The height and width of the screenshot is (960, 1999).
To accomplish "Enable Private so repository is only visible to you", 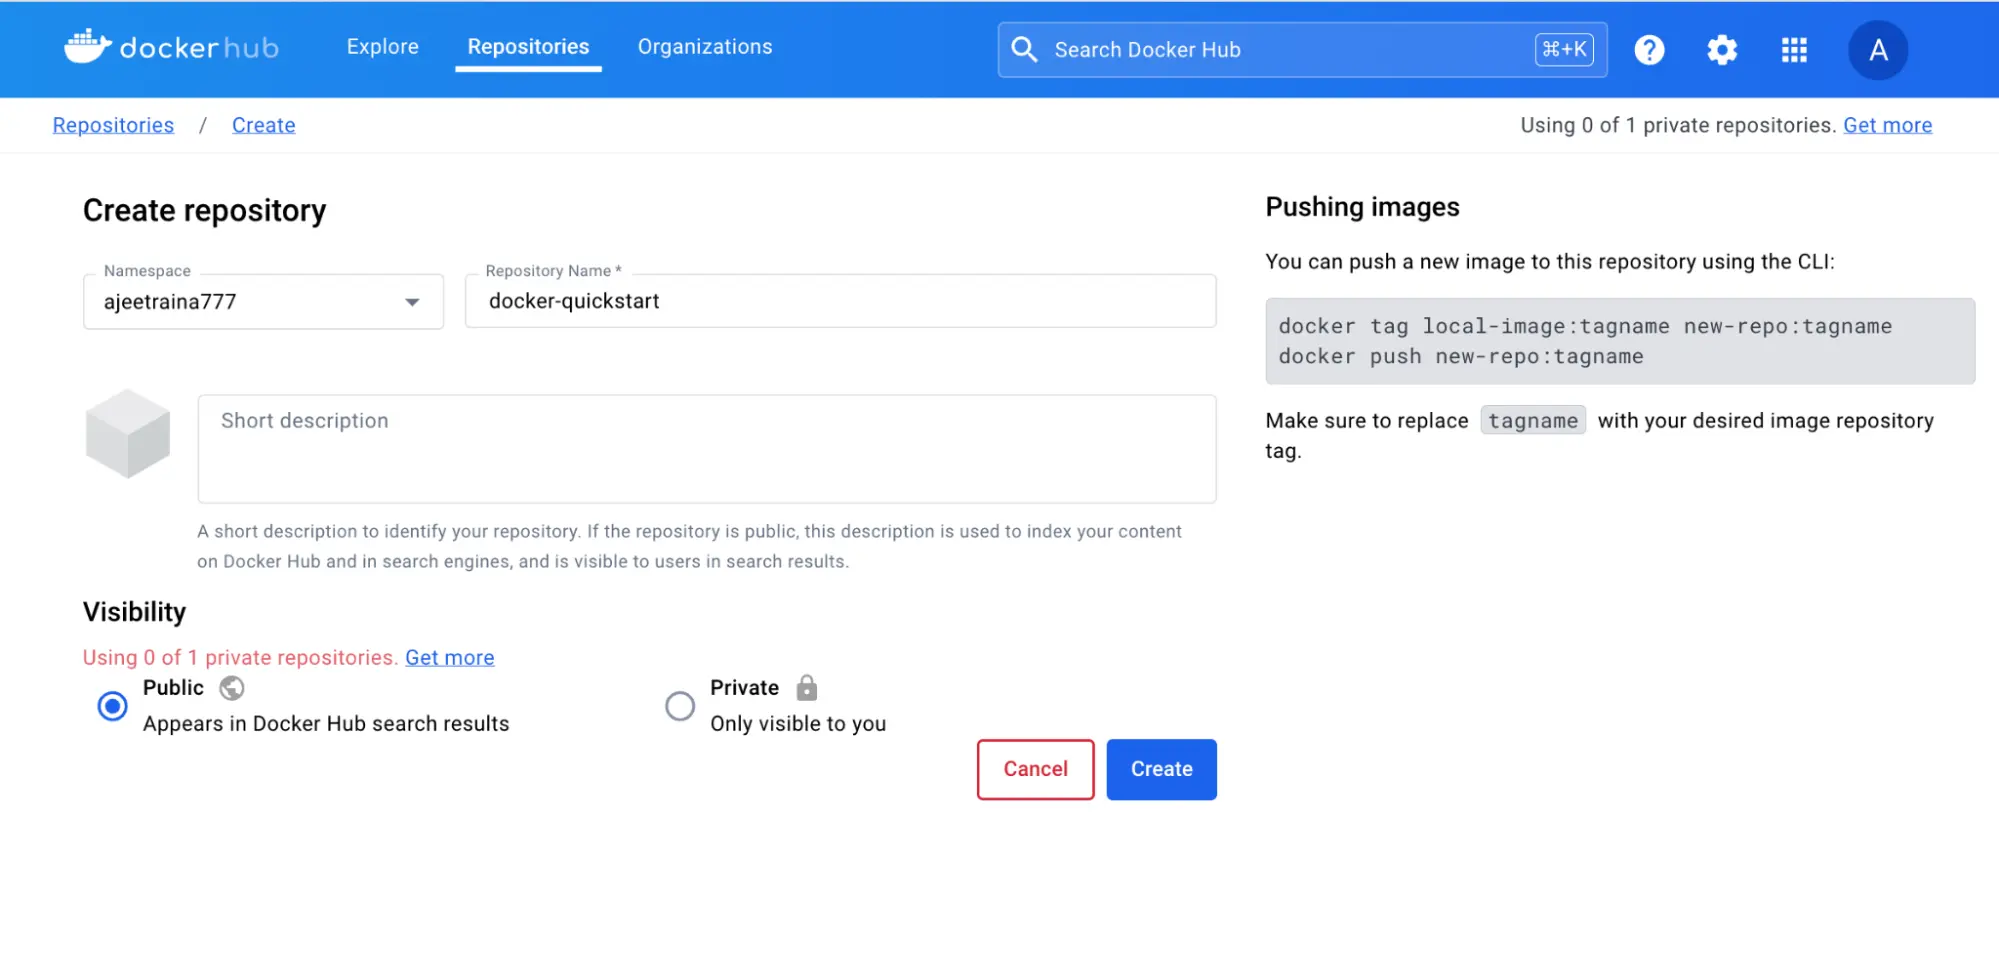I will point(680,706).
